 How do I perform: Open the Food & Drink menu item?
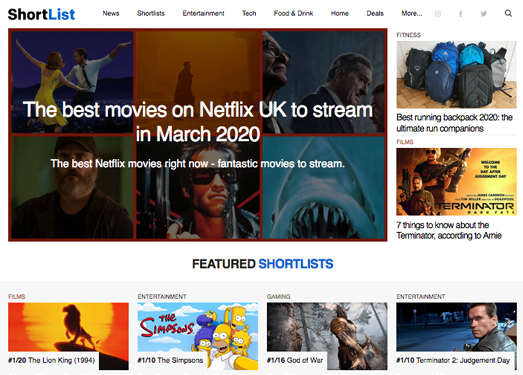point(294,14)
